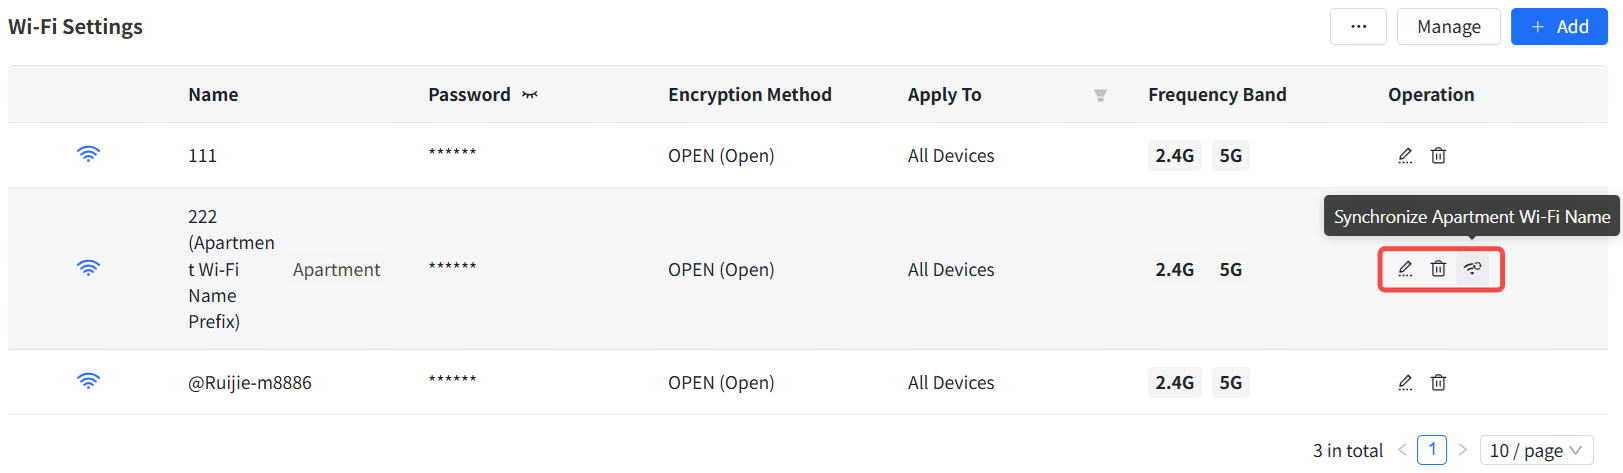Click the 5G tag on 111 row
The width and height of the screenshot is (1623, 473).
[x=1230, y=156]
